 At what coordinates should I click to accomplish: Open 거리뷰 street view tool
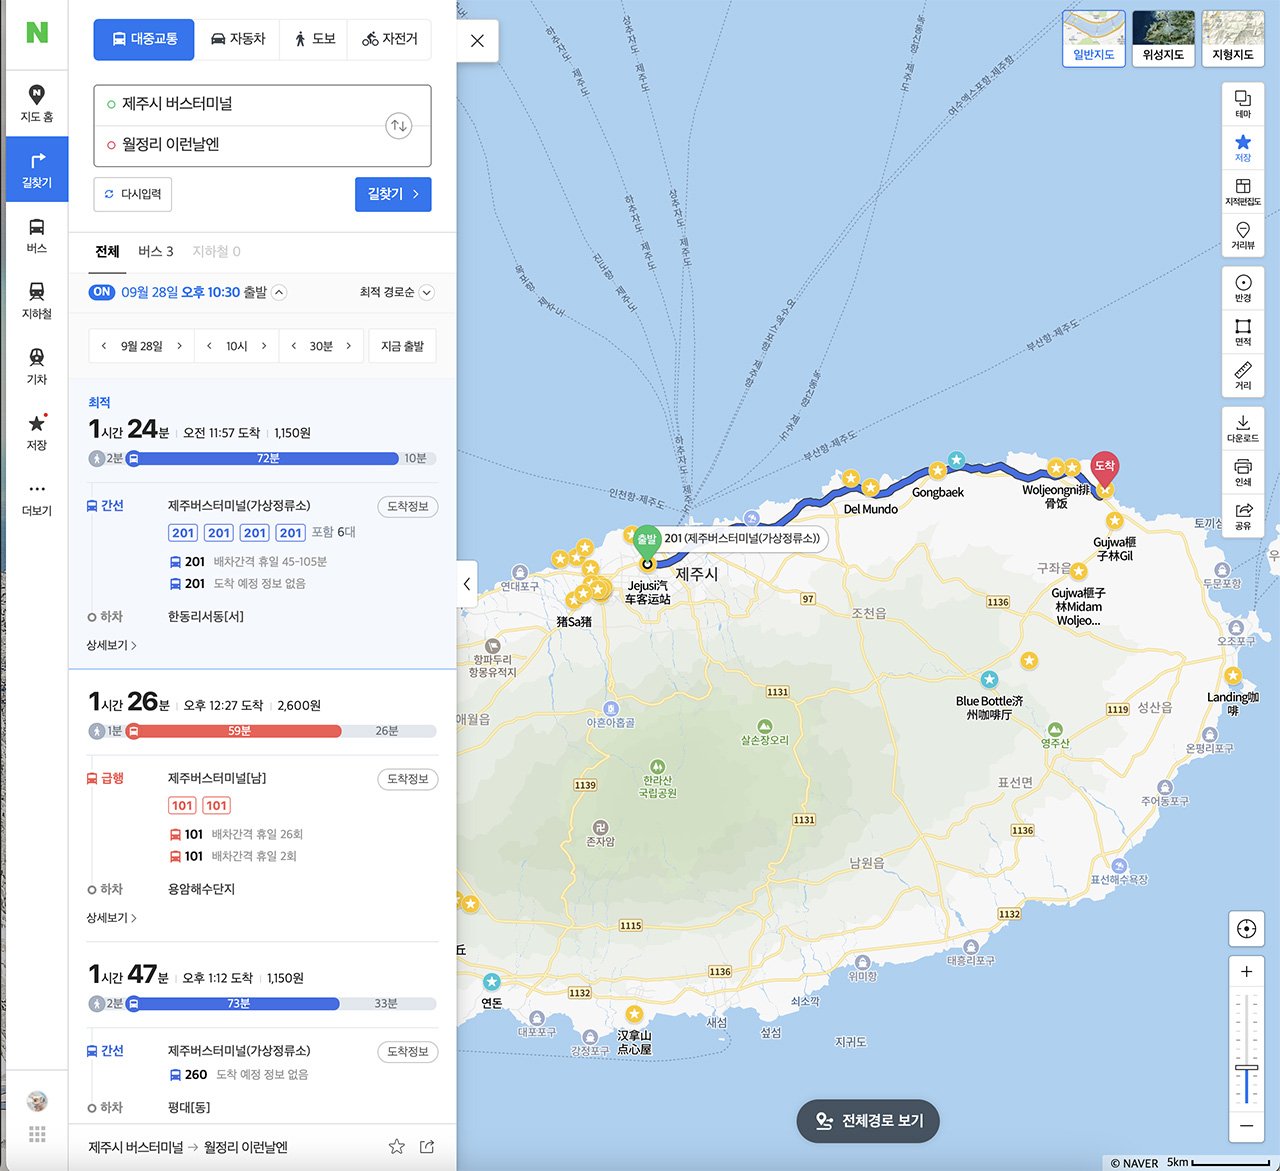(x=1243, y=236)
